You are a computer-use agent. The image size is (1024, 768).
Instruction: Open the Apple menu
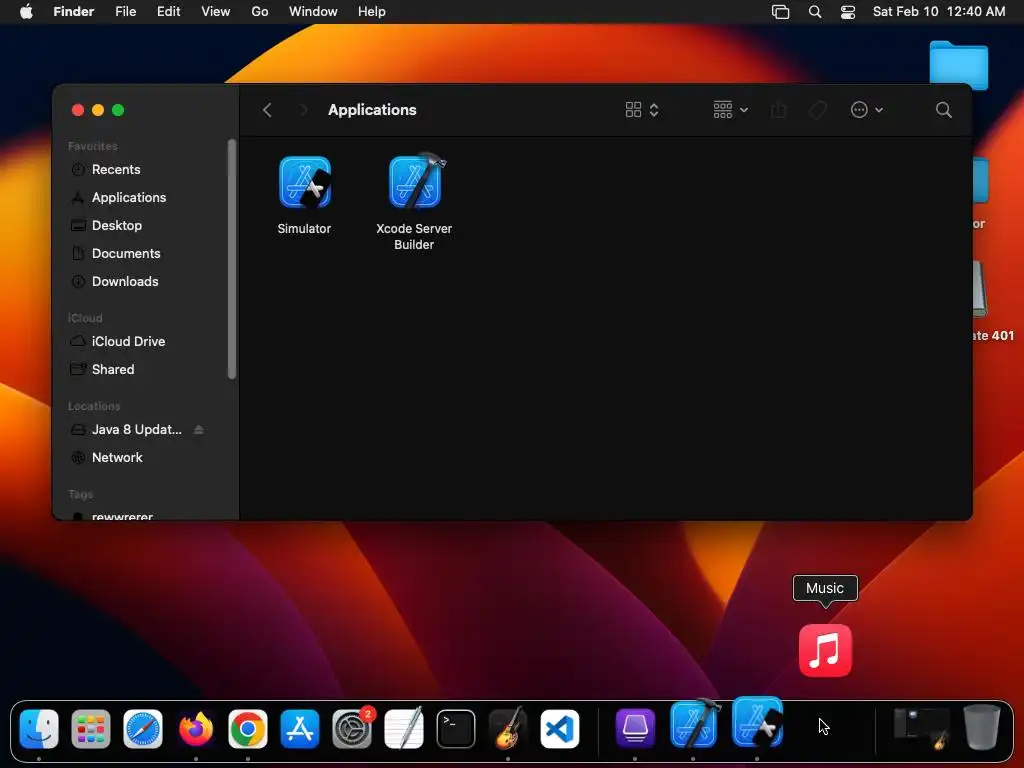26,11
